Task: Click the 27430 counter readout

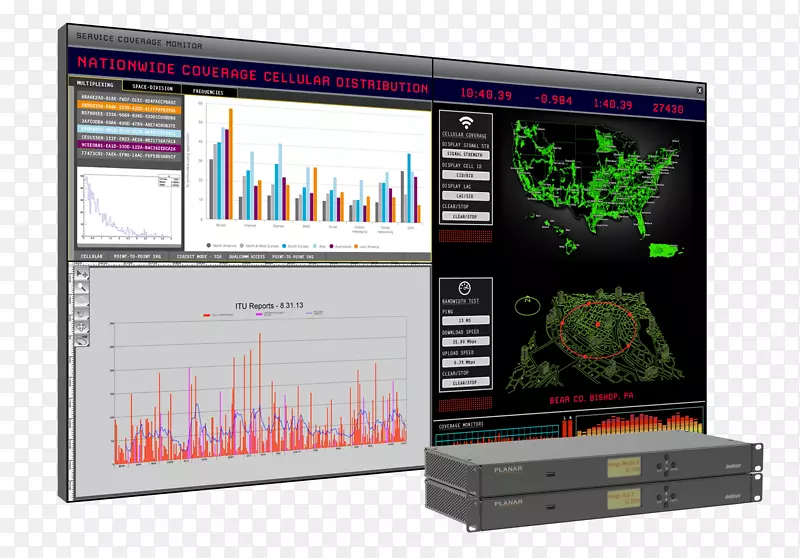Action: [x=668, y=108]
